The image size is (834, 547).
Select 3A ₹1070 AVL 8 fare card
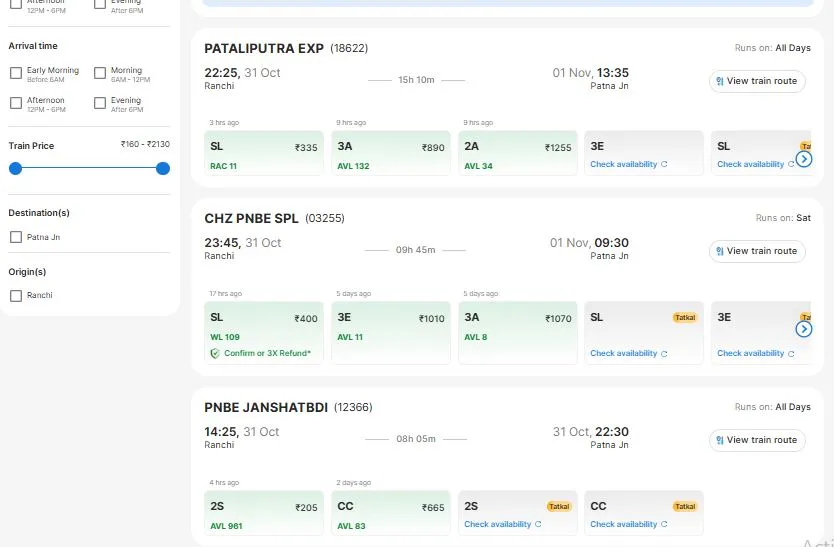[518, 333]
